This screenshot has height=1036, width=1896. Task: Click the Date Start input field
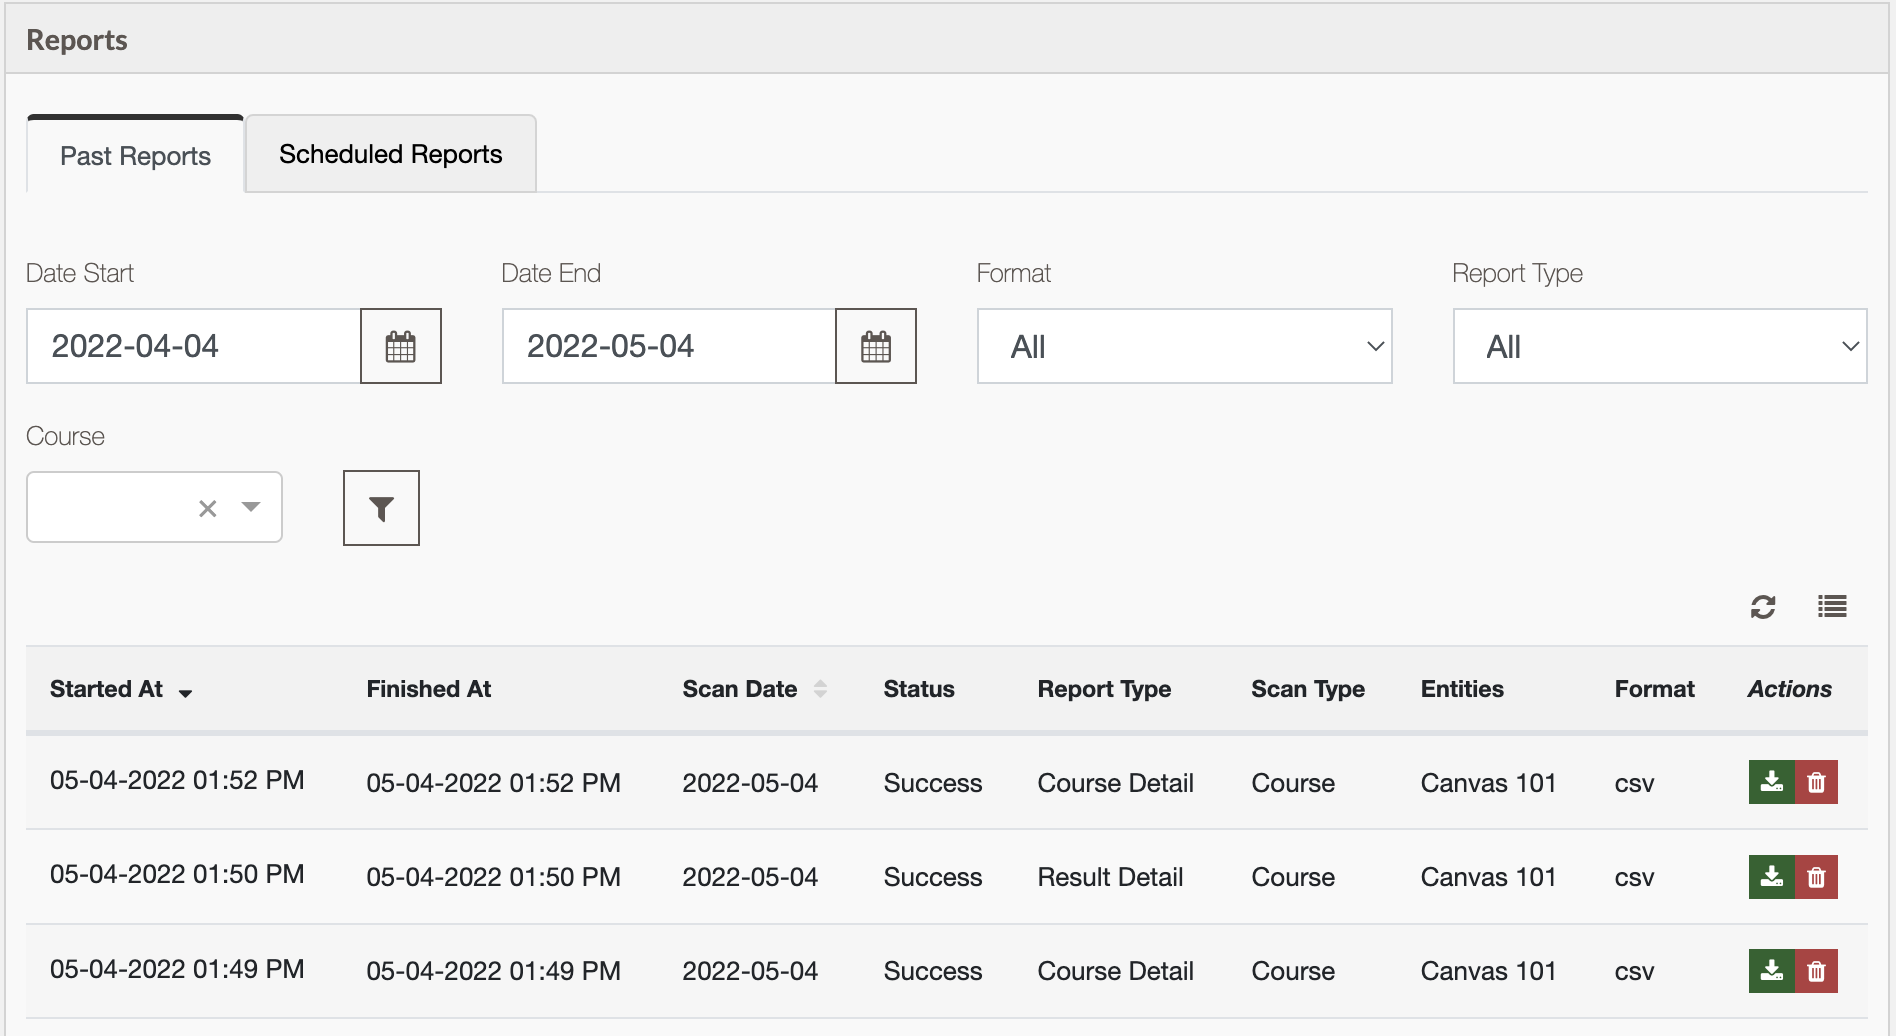click(193, 346)
